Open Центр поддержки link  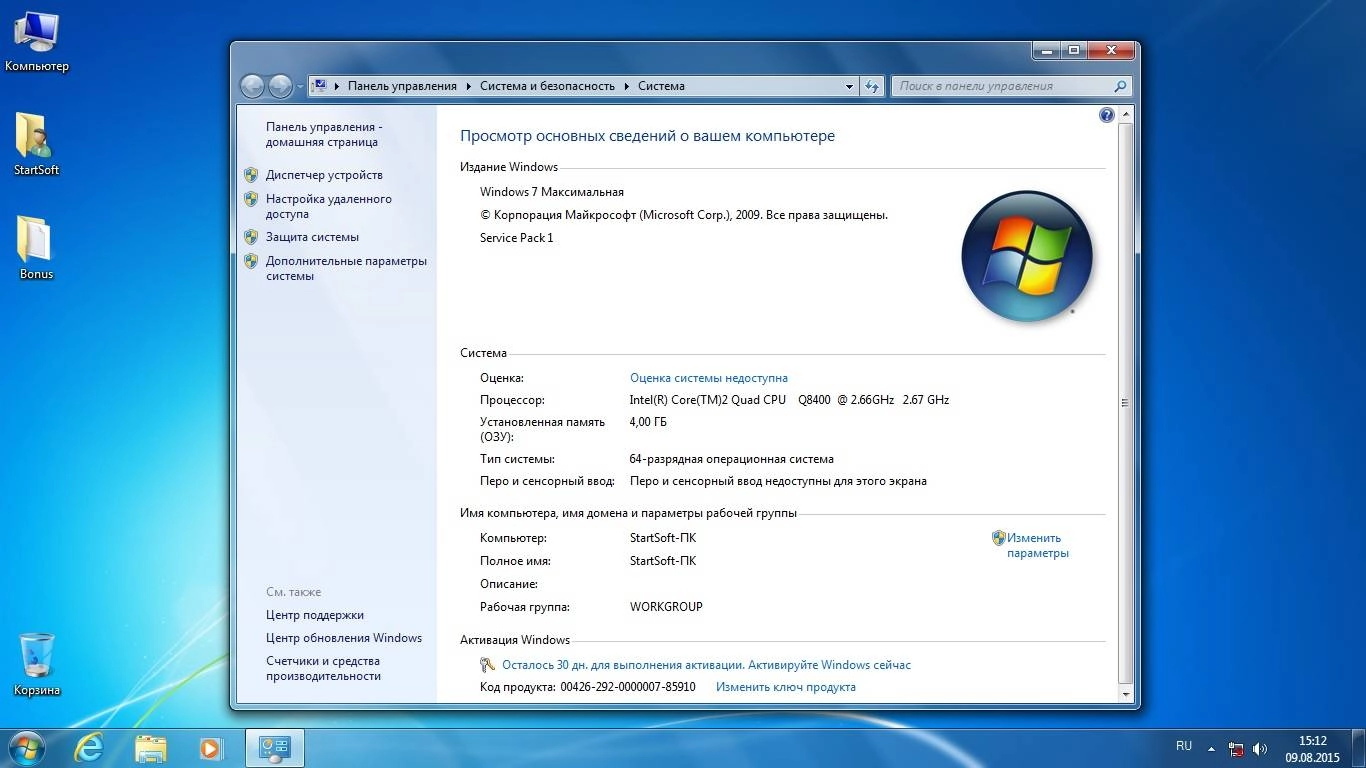tap(315, 615)
